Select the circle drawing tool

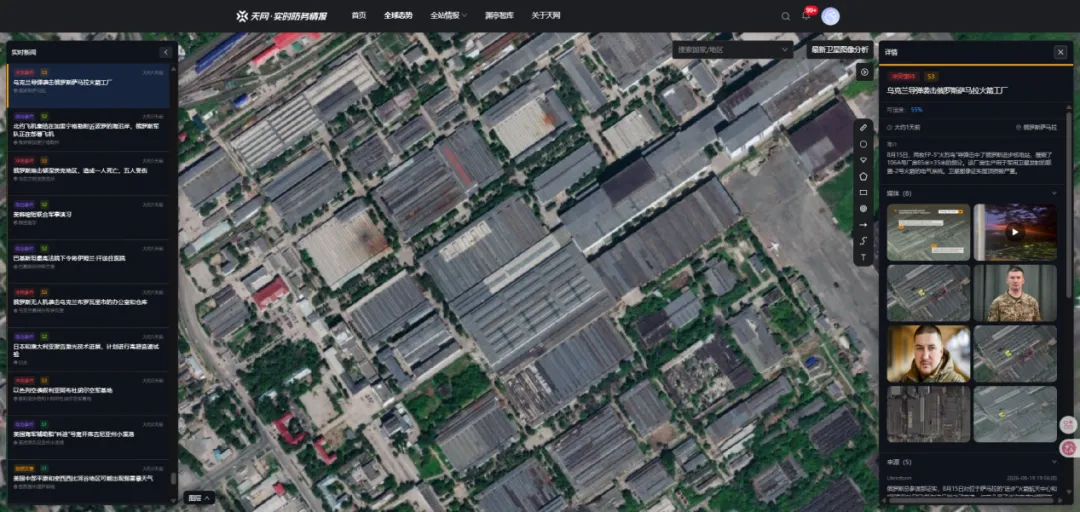[864, 144]
